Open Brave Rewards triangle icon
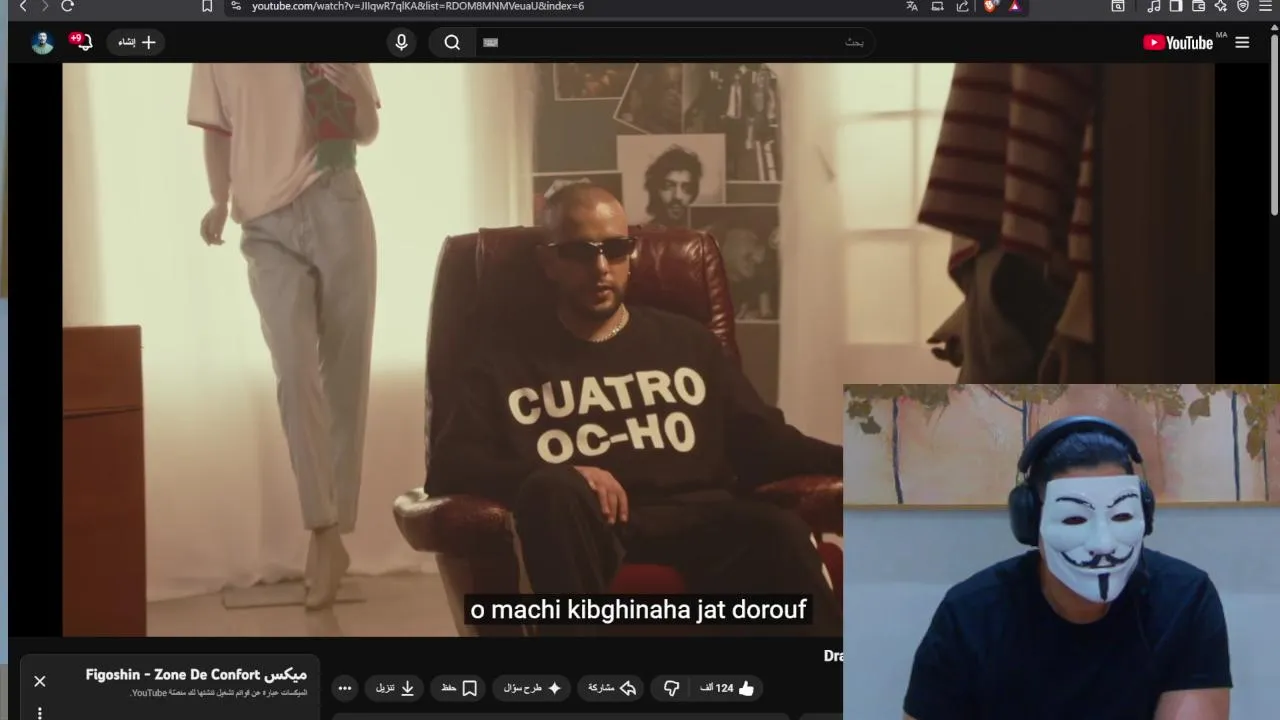Screen dimensions: 1280x720 [x=1014, y=6]
